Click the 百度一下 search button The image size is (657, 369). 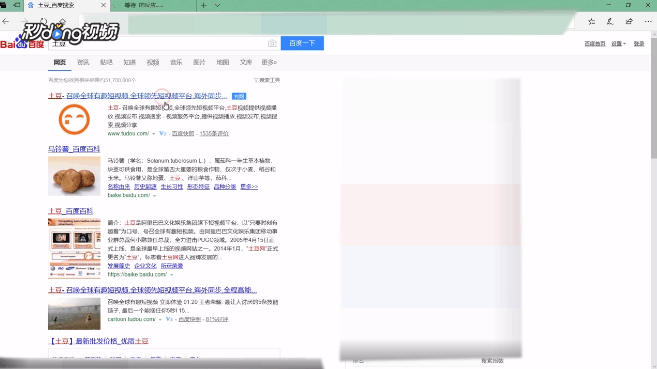click(x=302, y=43)
